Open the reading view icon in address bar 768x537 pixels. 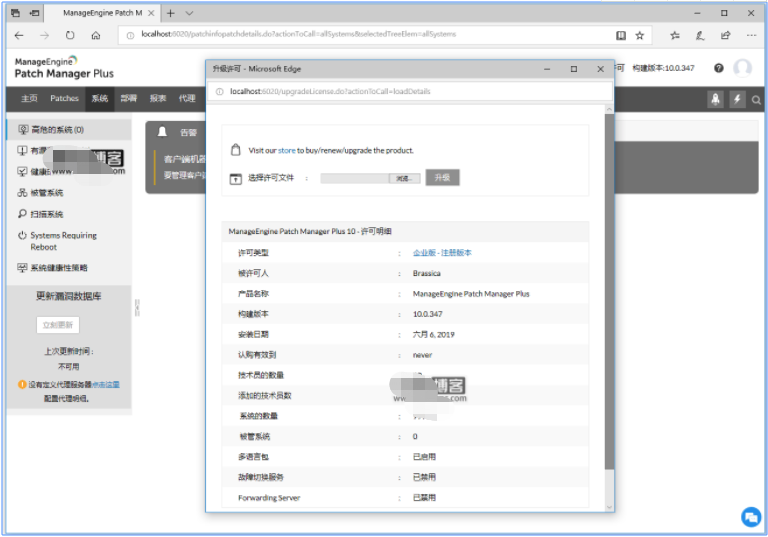pyautogui.click(x=621, y=35)
